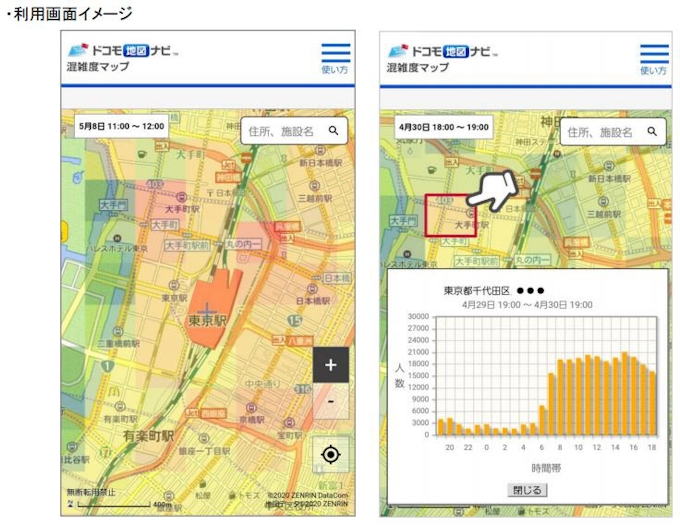Screen dimensions: 680x525
Task: Click search magnifier on the May 8 map
Action: coord(333,131)
